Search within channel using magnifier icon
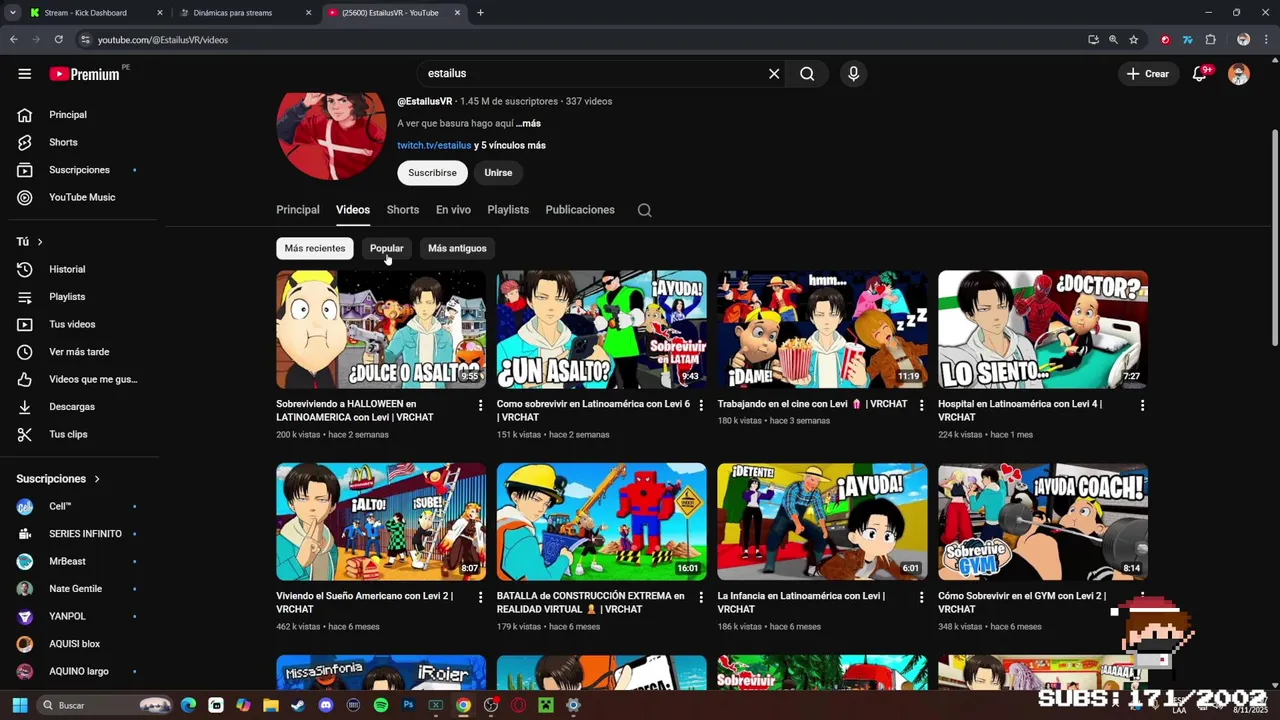 (645, 210)
